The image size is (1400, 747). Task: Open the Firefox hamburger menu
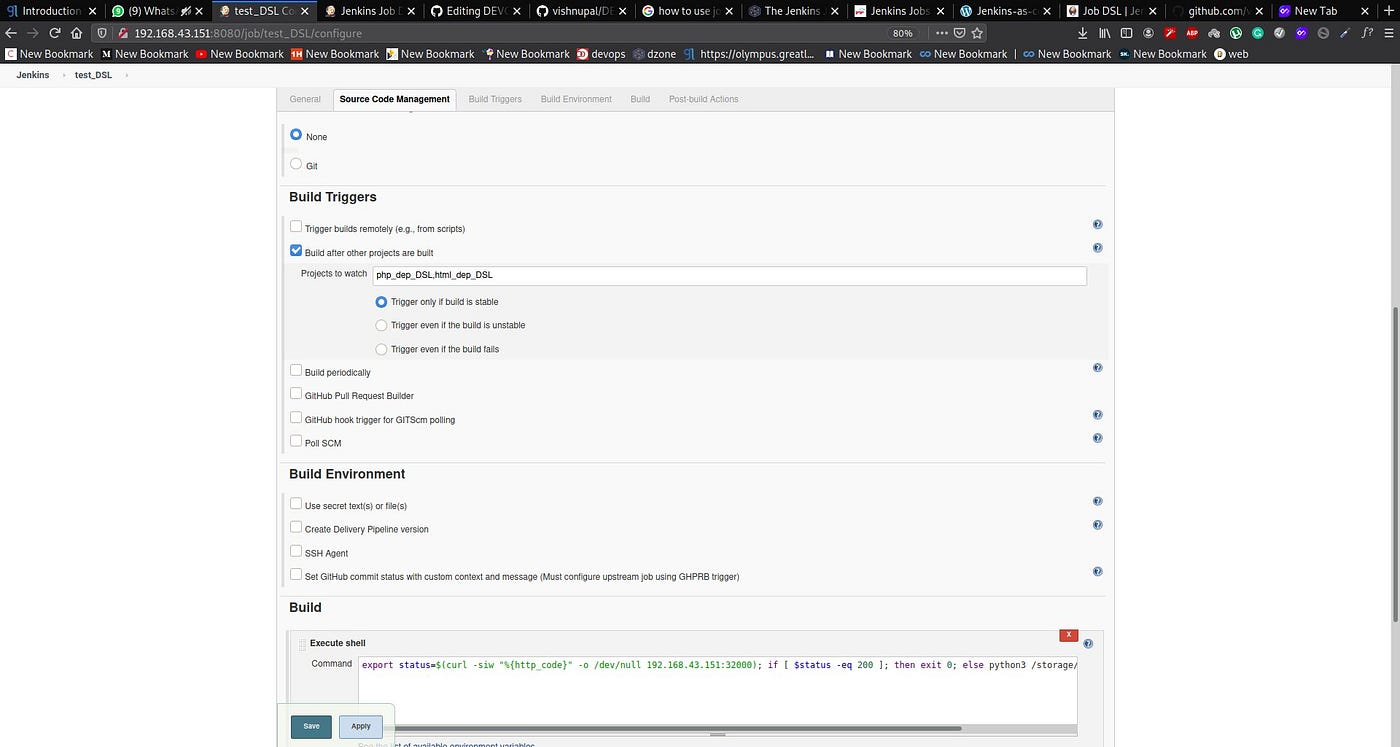1388,32
